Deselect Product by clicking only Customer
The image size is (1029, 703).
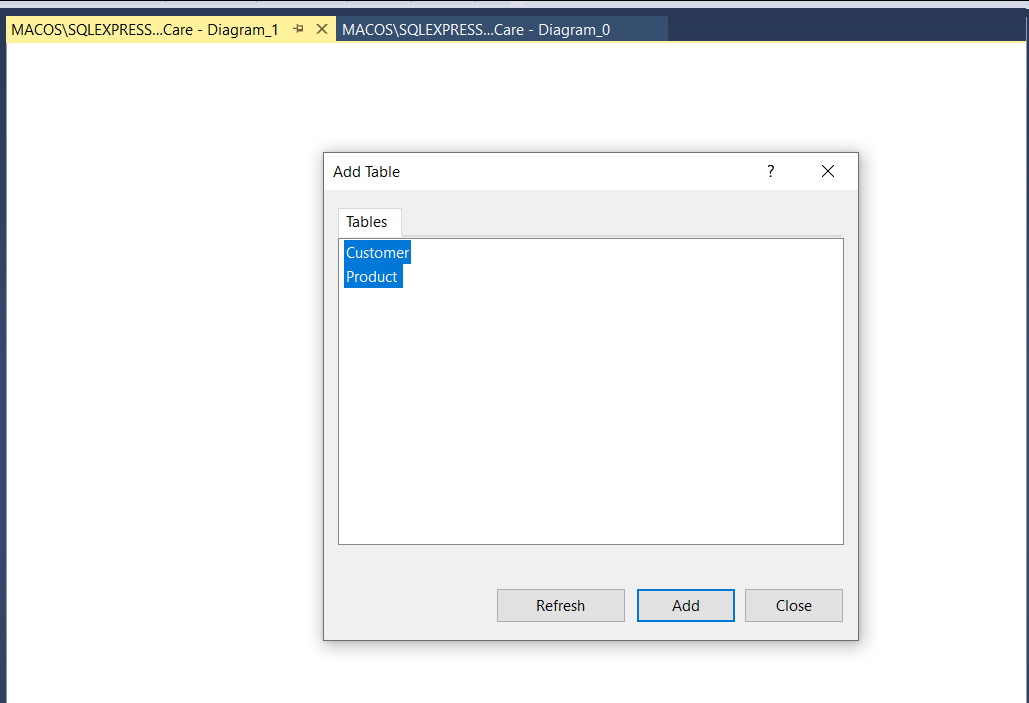[377, 252]
